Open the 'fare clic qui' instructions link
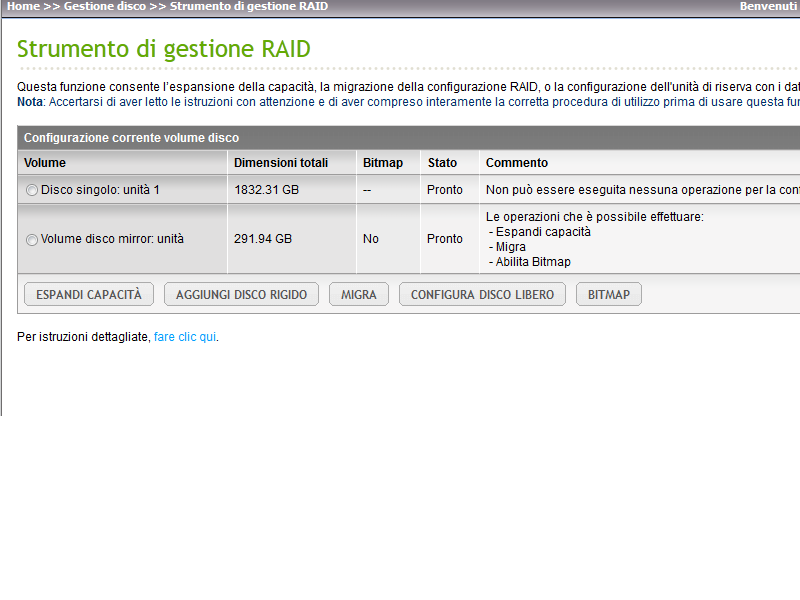This screenshot has height=600, width=800. (x=185, y=337)
